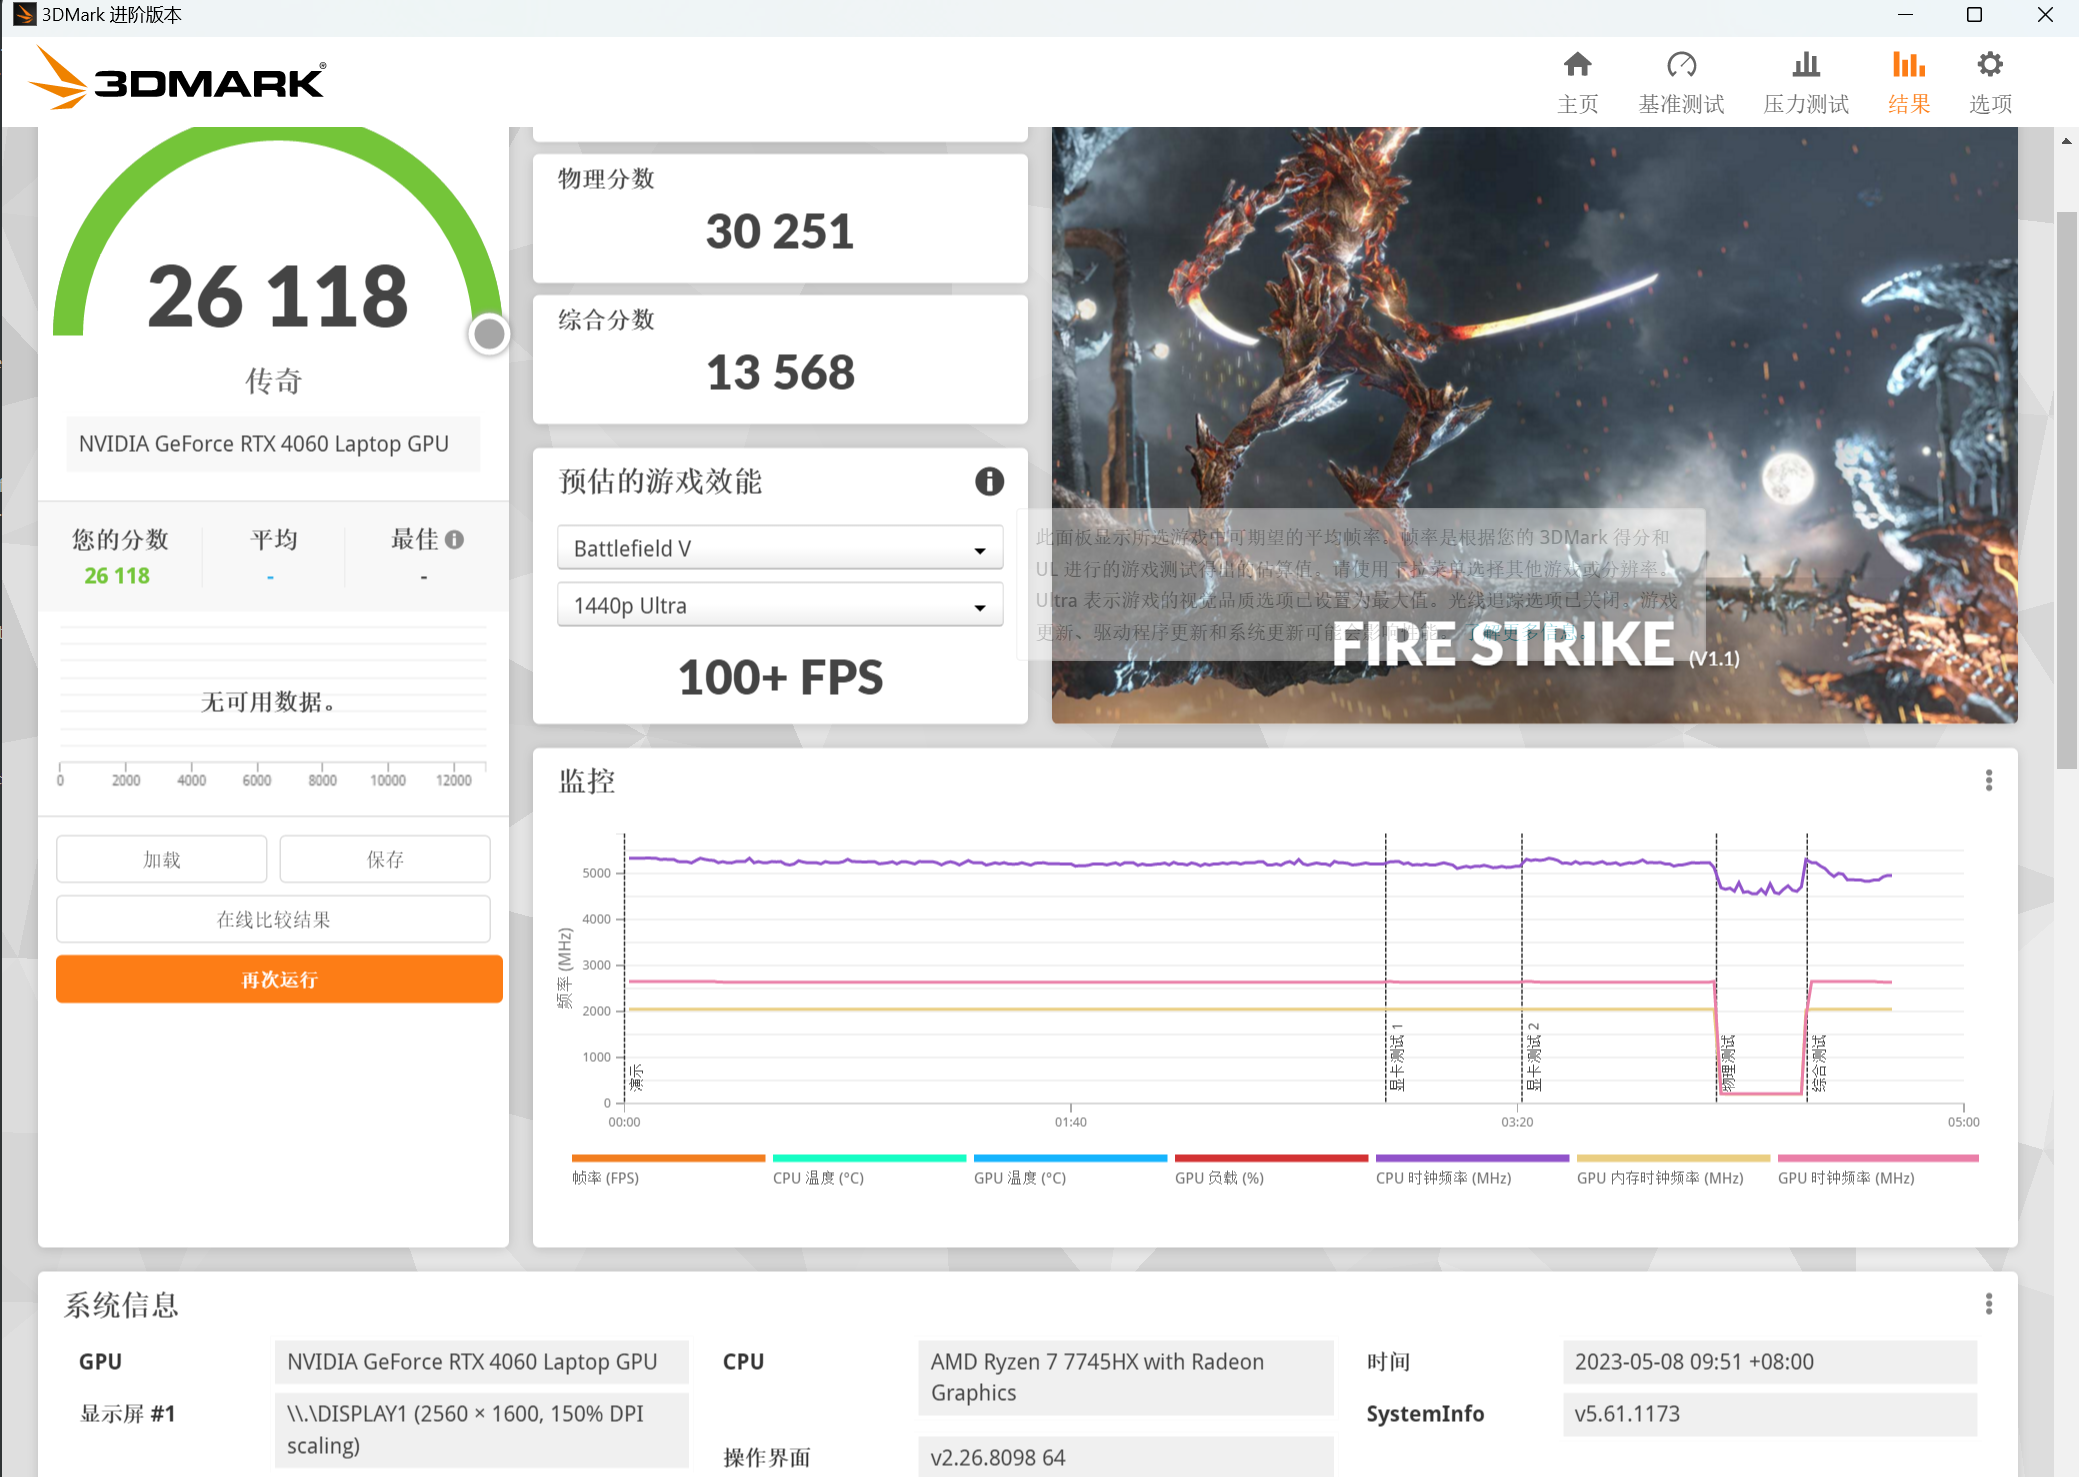
Task: Toggle the GPU 温度 (°C) legend item
Action: click(x=1070, y=1170)
